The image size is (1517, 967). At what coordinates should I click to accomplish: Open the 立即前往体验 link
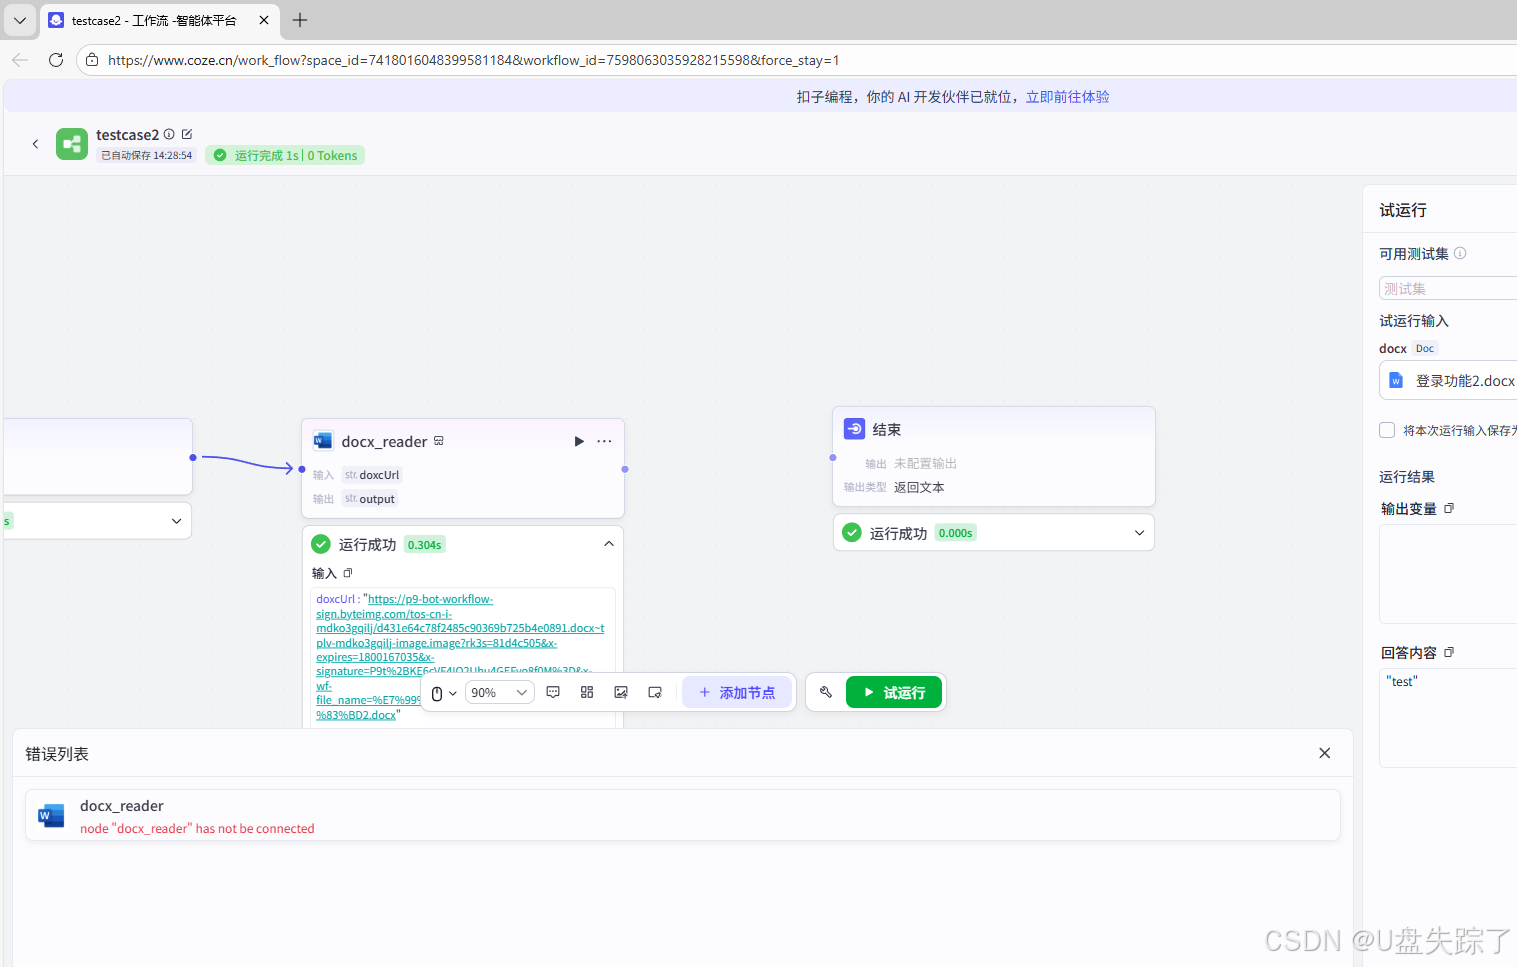click(1067, 97)
